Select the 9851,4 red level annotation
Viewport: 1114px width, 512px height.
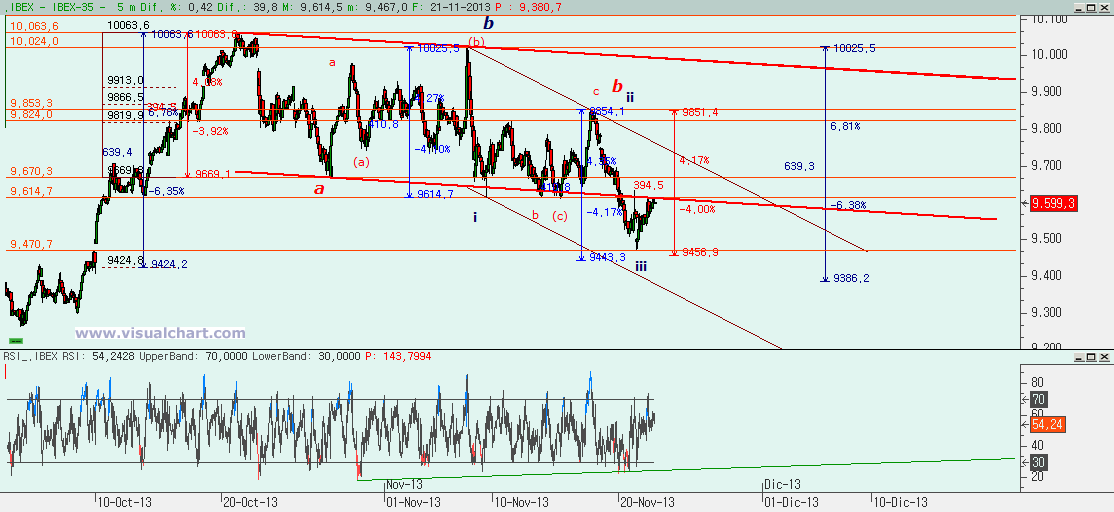(700, 112)
